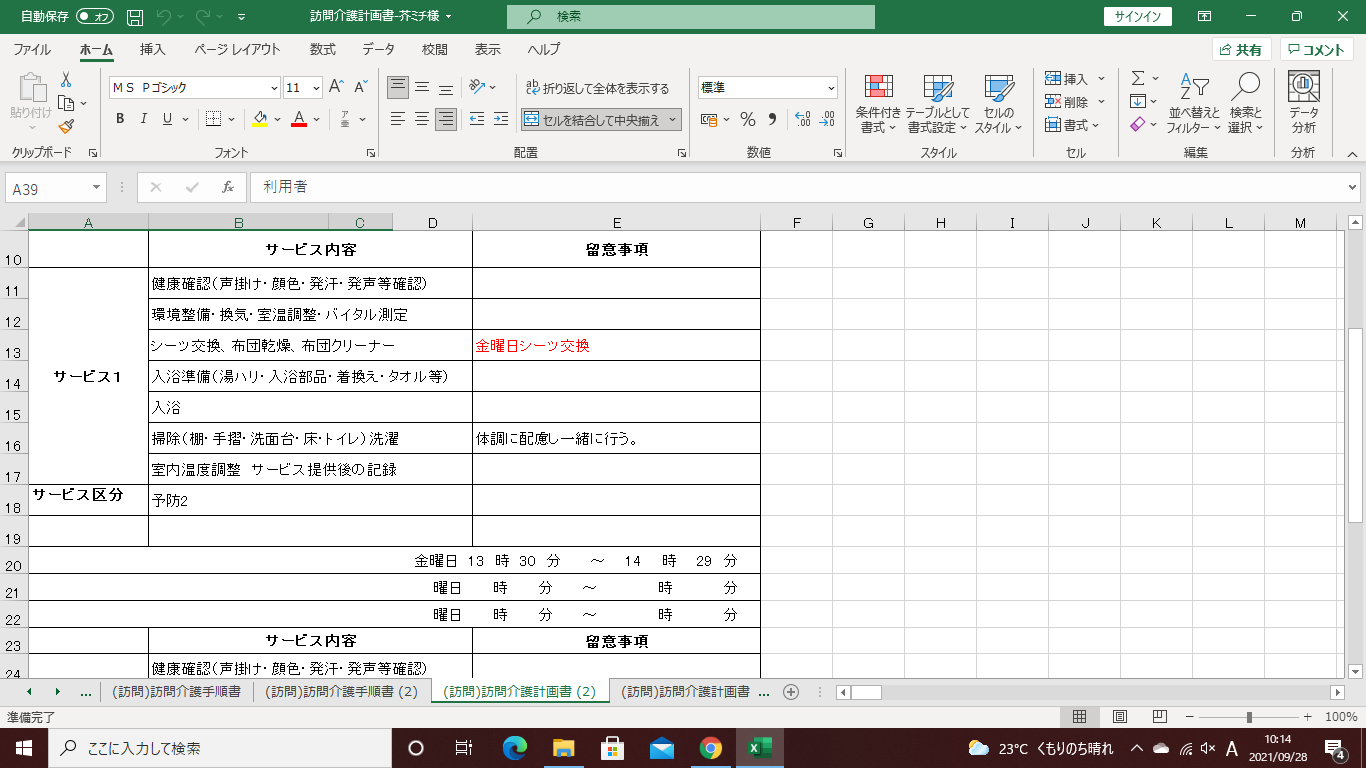
Task: Open the Name Box dropdown arrow
Action: tap(97, 188)
